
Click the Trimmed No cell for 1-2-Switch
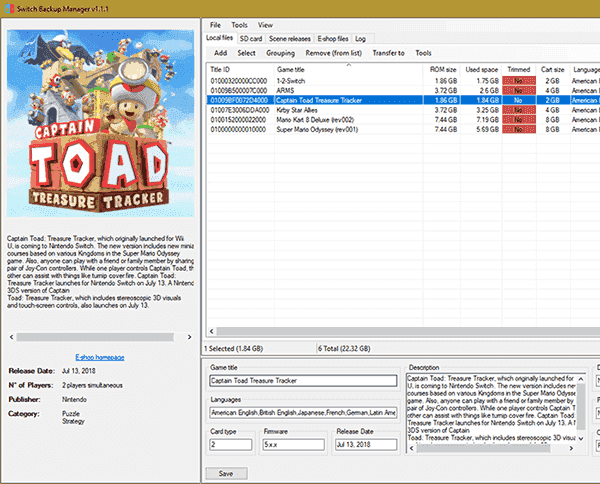pyautogui.click(x=519, y=81)
